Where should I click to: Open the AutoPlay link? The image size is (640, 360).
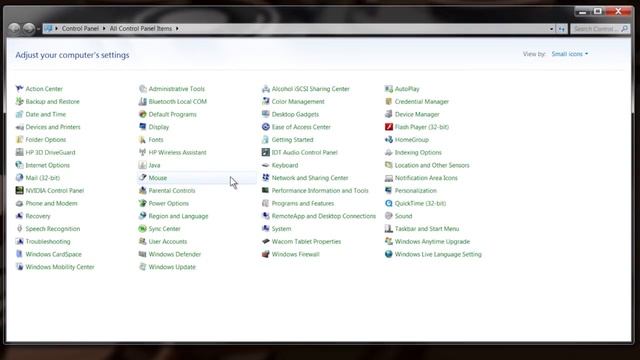[x=407, y=89]
